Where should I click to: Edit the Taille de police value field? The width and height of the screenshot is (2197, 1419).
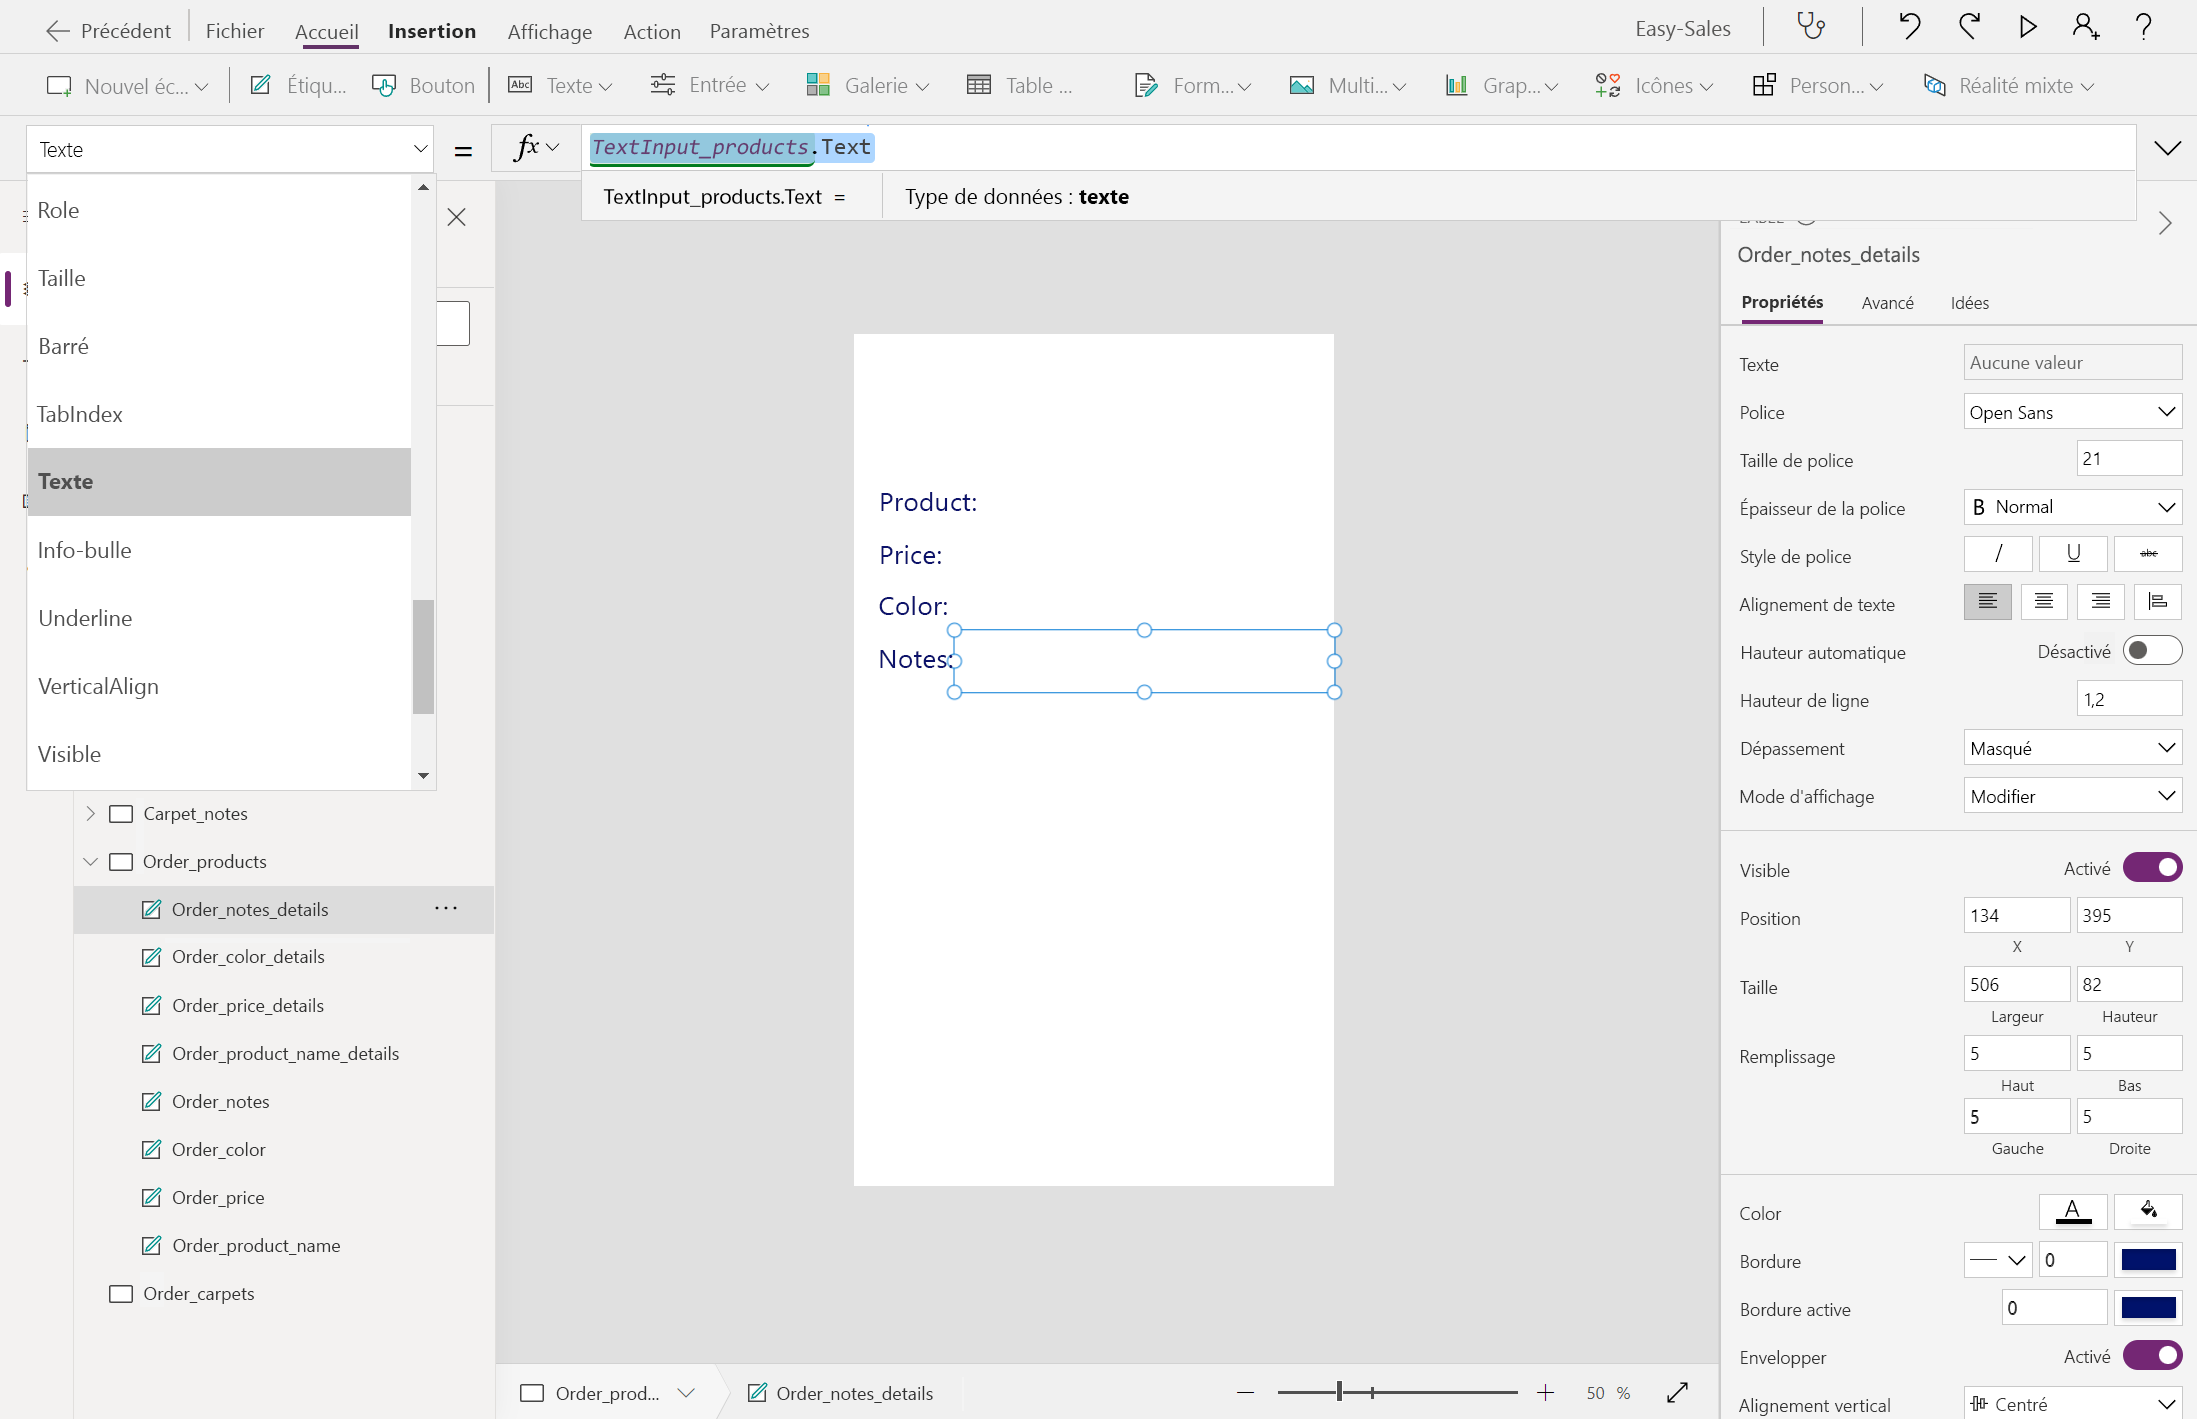click(2128, 458)
